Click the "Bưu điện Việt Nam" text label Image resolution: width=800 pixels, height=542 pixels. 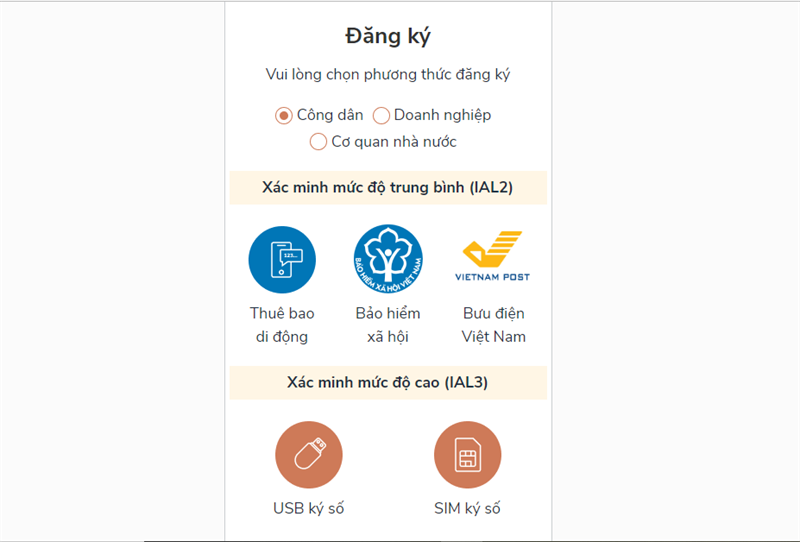pos(493,325)
